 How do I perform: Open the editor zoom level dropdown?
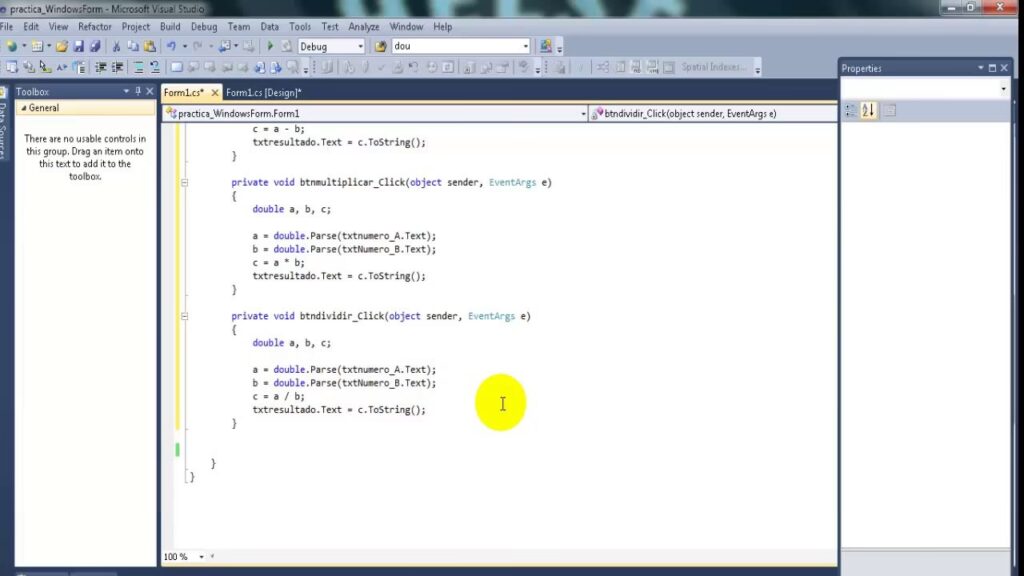201,557
